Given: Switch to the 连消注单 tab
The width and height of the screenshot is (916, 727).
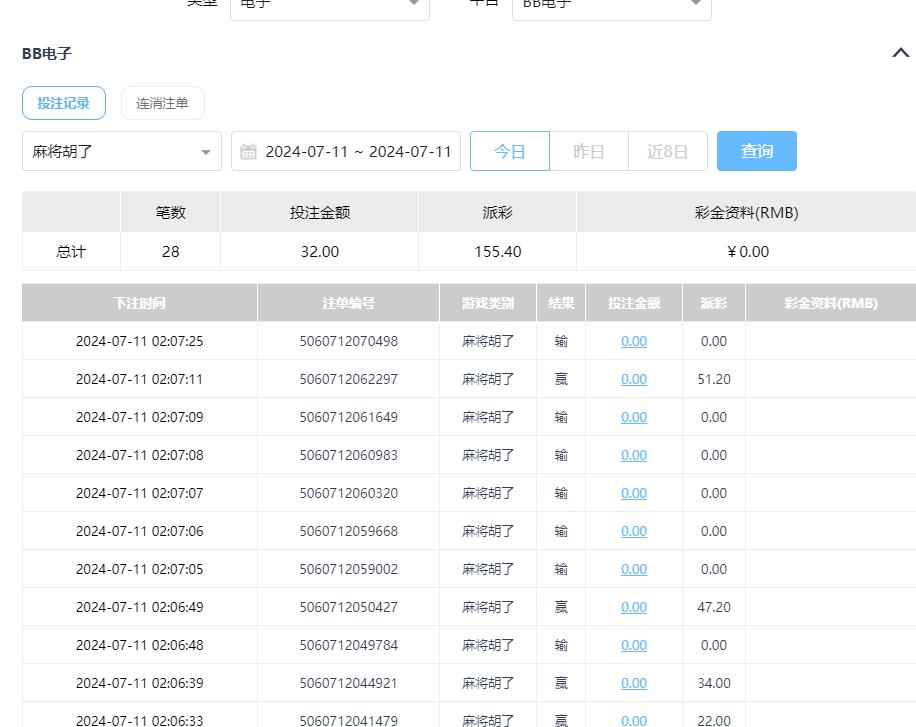Looking at the screenshot, I should (163, 103).
